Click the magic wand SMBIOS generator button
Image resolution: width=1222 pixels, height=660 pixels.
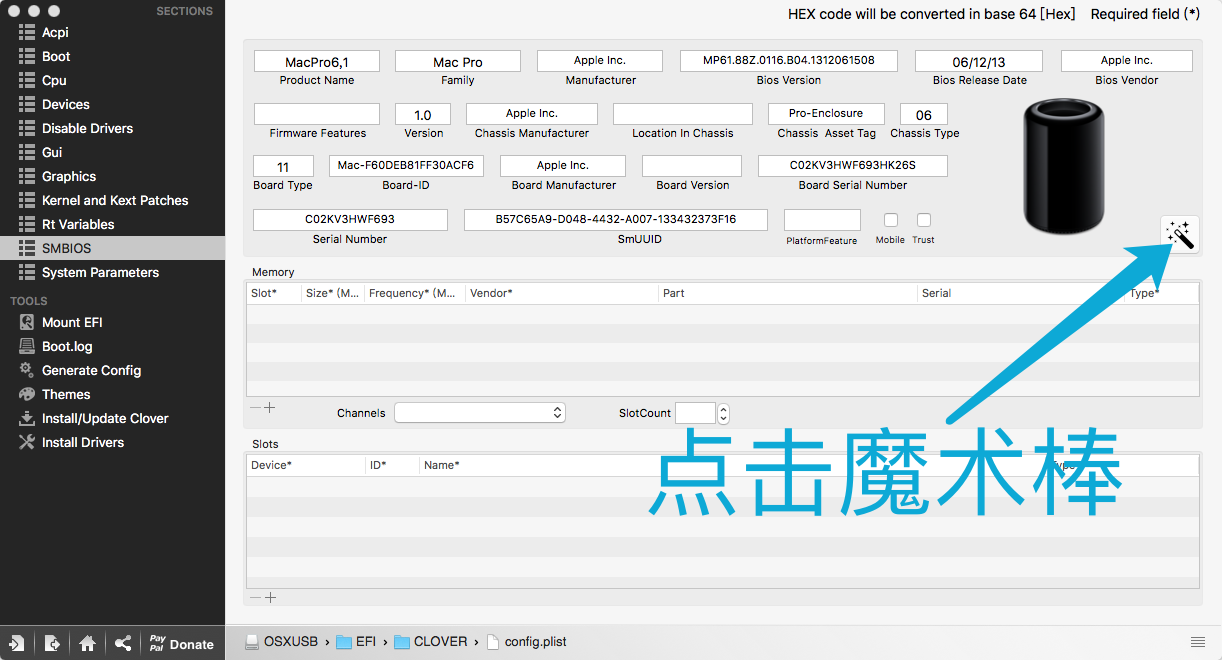pyautogui.click(x=1180, y=235)
